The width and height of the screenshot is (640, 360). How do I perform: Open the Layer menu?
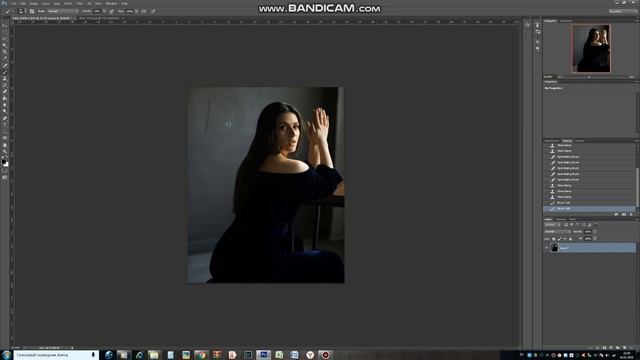tap(45, 3)
